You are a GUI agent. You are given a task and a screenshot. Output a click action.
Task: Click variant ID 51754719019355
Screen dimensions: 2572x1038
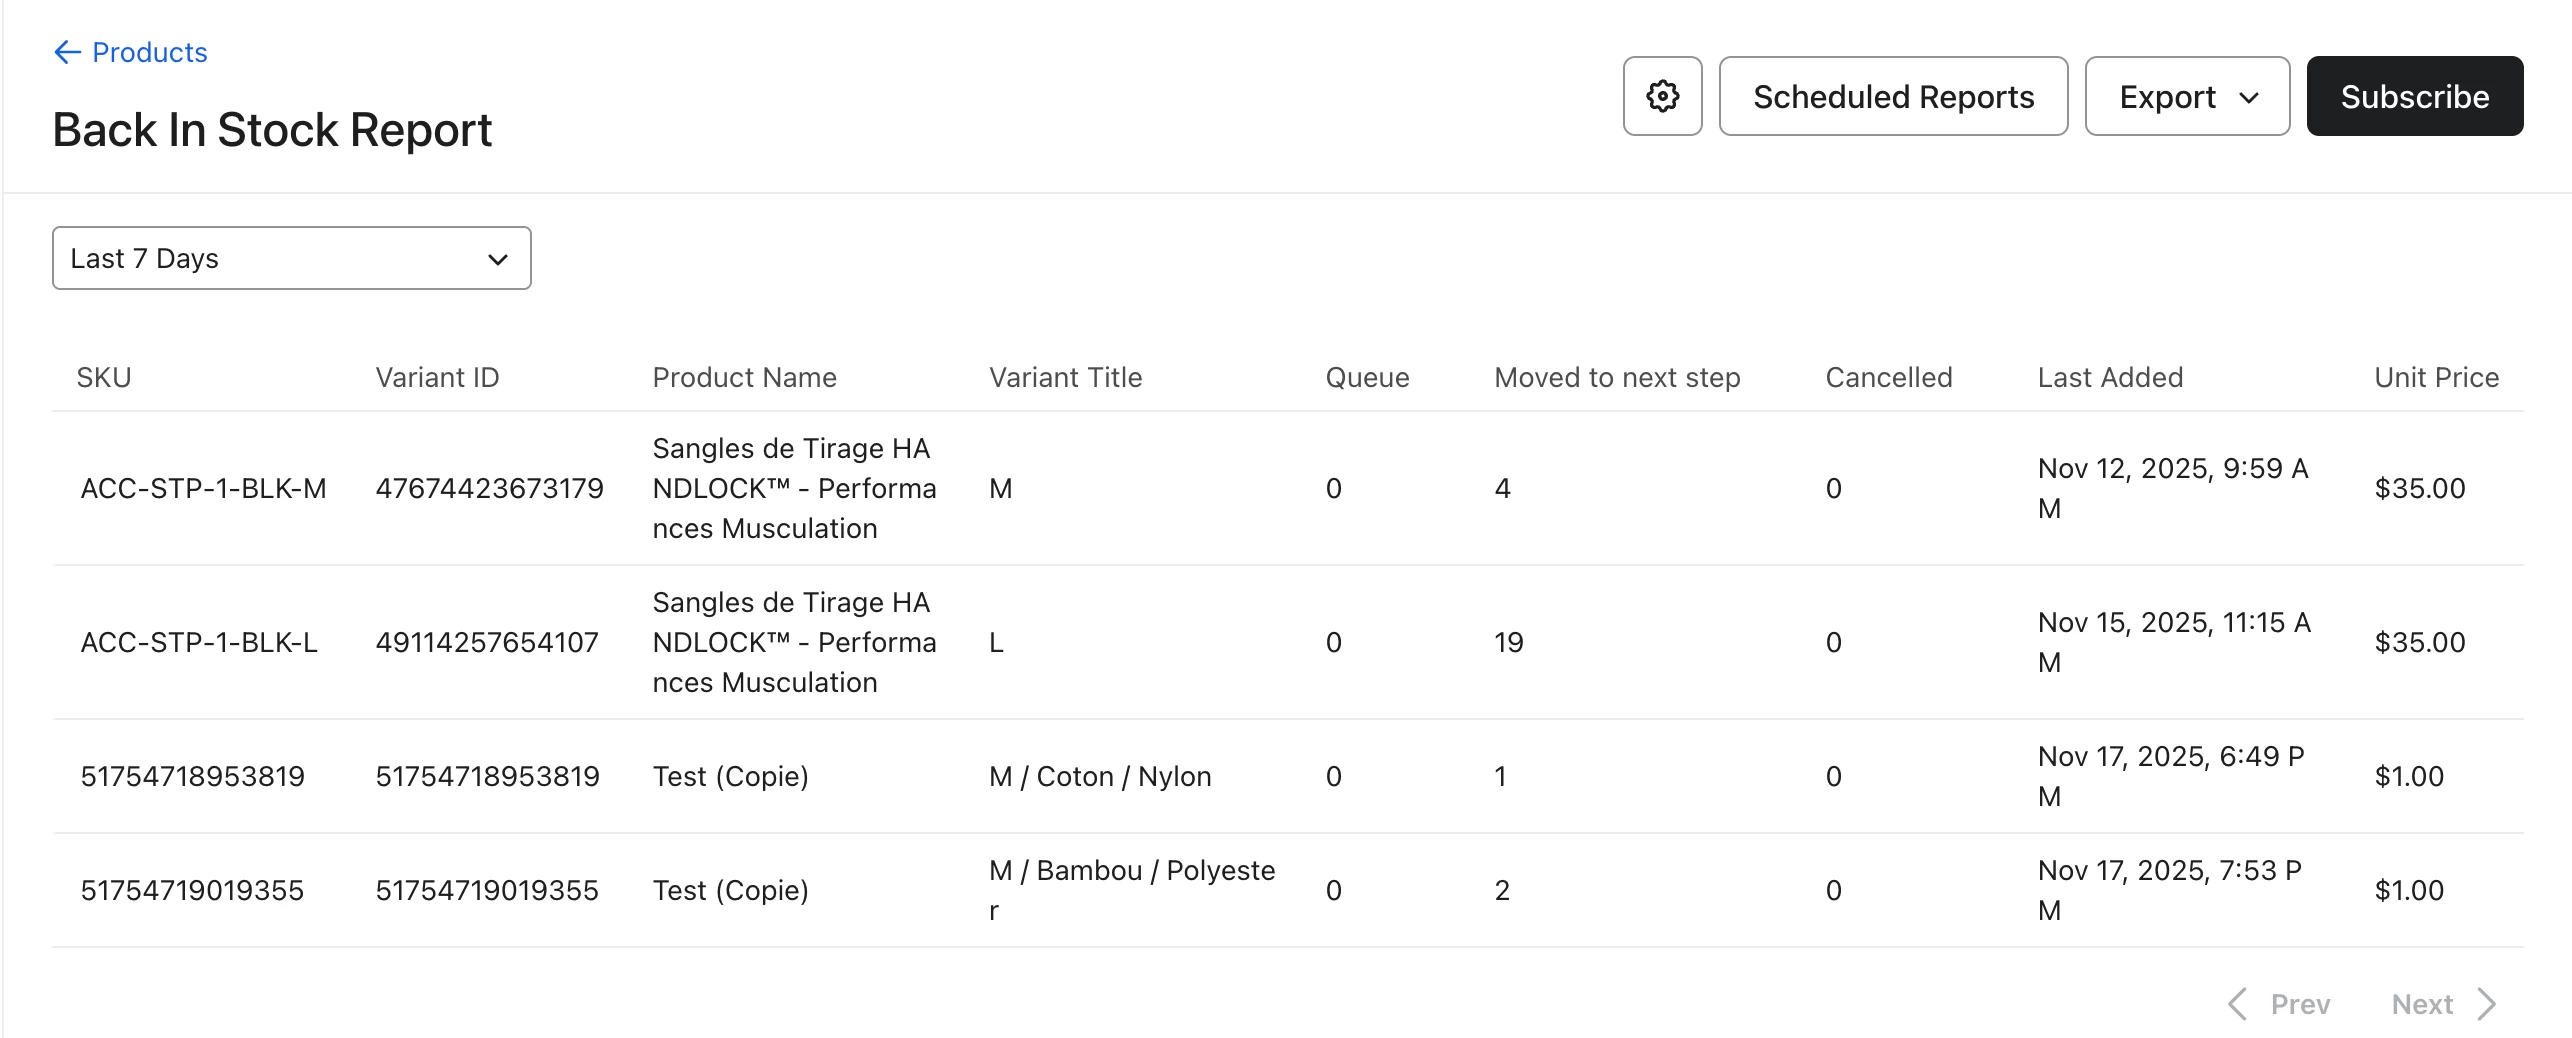(487, 890)
